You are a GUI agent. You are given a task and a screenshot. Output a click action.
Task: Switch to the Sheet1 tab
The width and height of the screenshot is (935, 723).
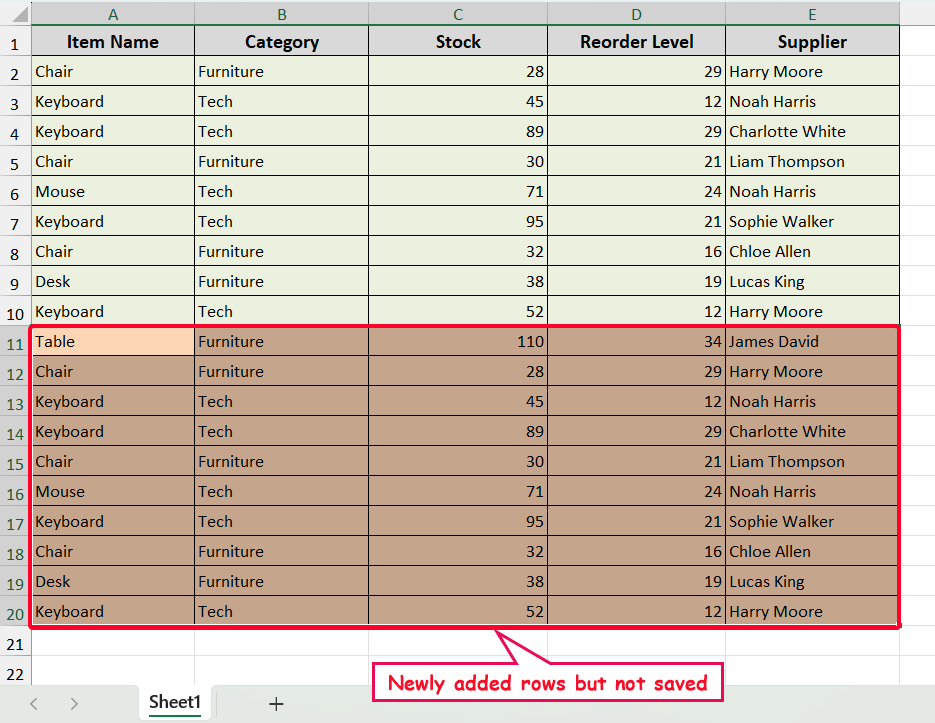pos(175,703)
